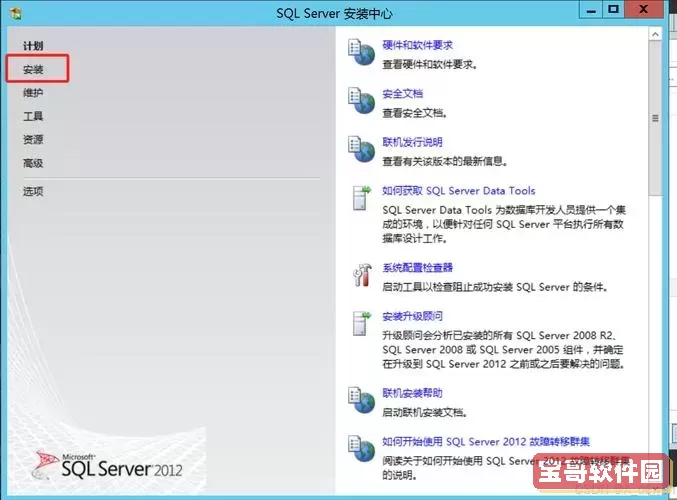Image resolution: width=677 pixels, height=500 pixels.
Task: Click the text 启动联机安装文档。
Action: (x=425, y=412)
